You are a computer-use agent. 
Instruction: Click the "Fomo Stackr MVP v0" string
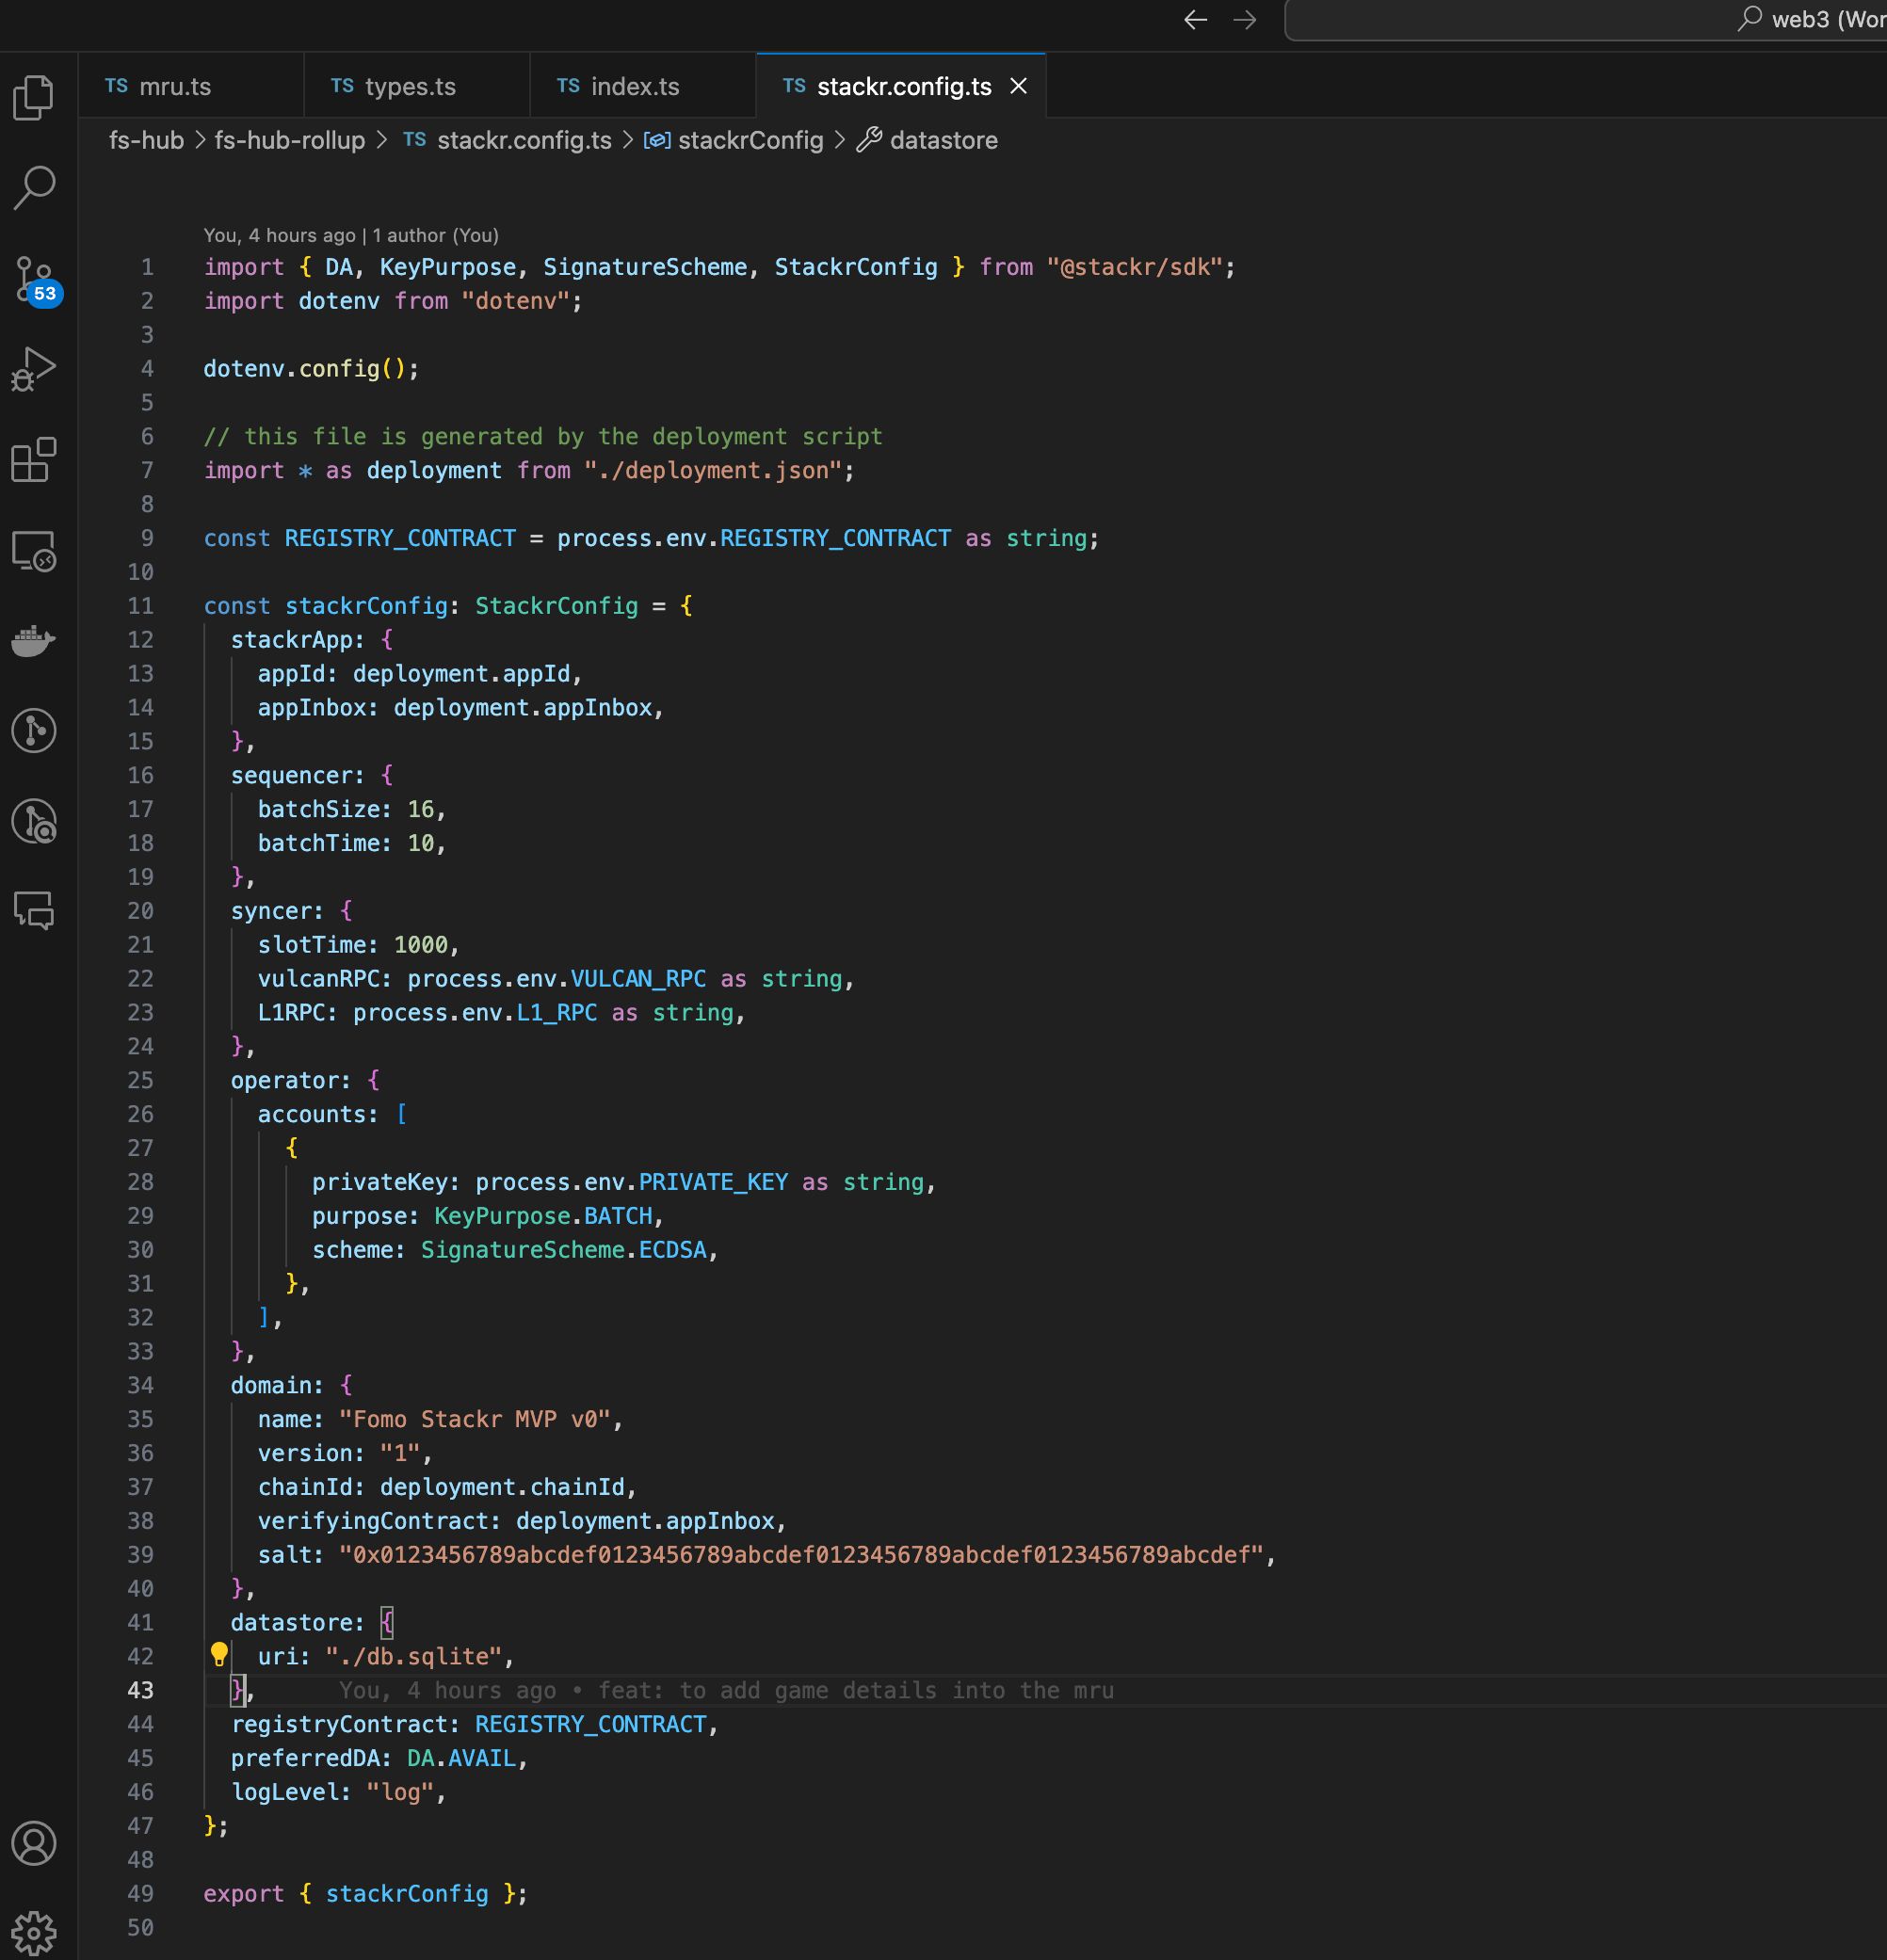475,1420
